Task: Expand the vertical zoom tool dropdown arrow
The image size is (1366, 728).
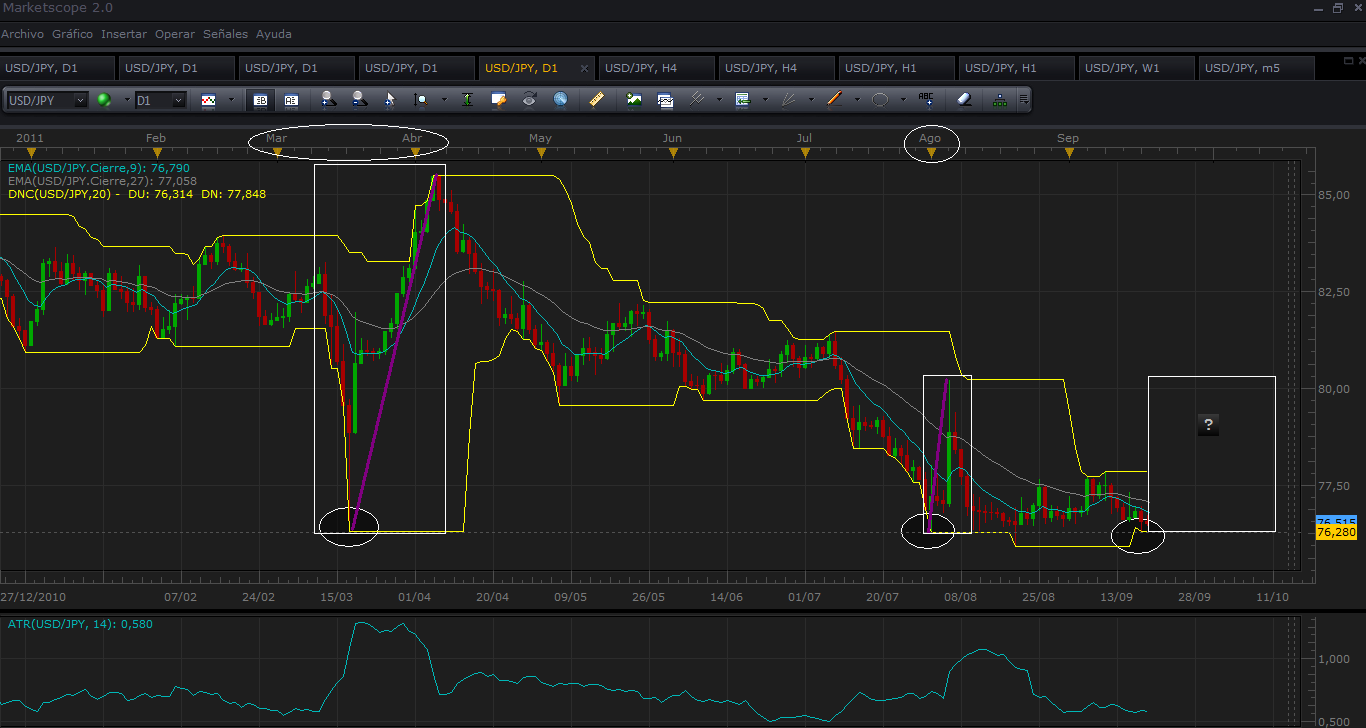Action: point(444,100)
